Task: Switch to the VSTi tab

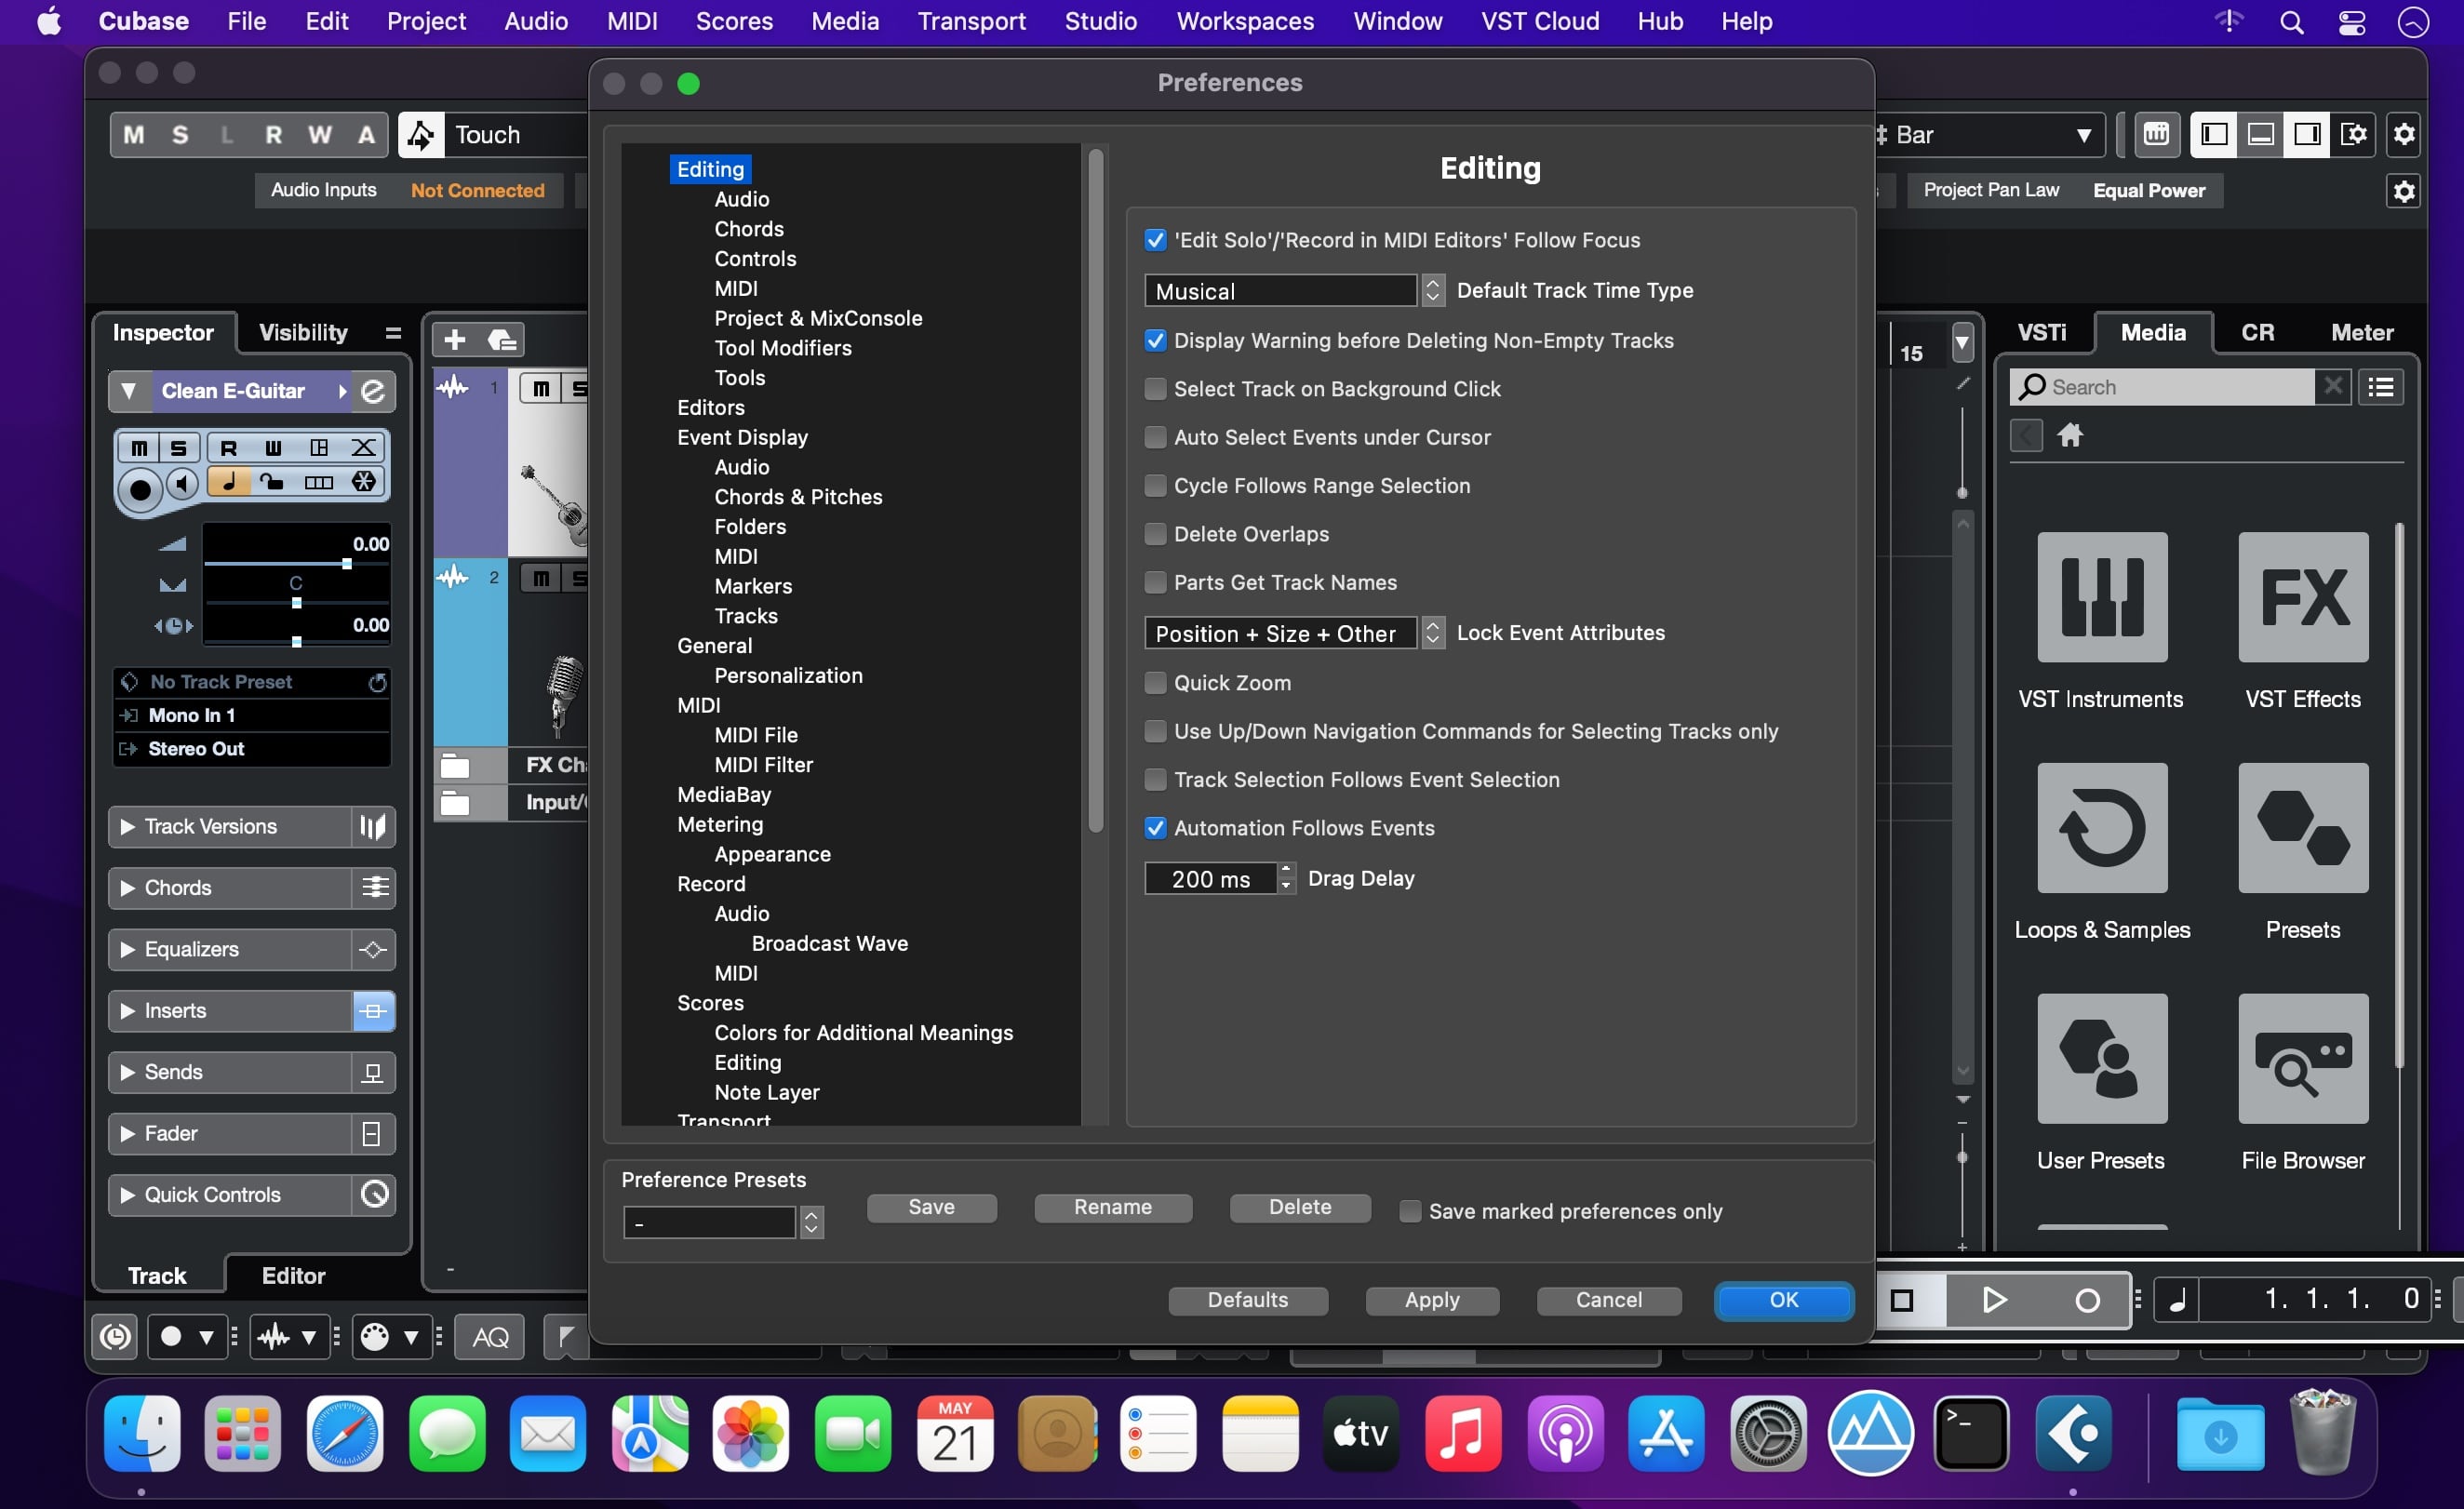Action: pyautogui.click(x=2041, y=333)
